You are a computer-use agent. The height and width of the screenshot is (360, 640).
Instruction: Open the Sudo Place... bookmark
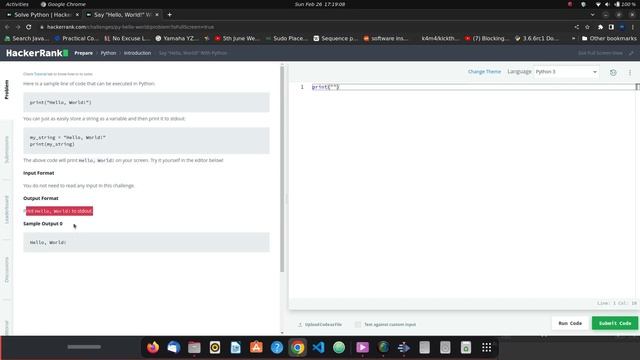tap(287, 38)
